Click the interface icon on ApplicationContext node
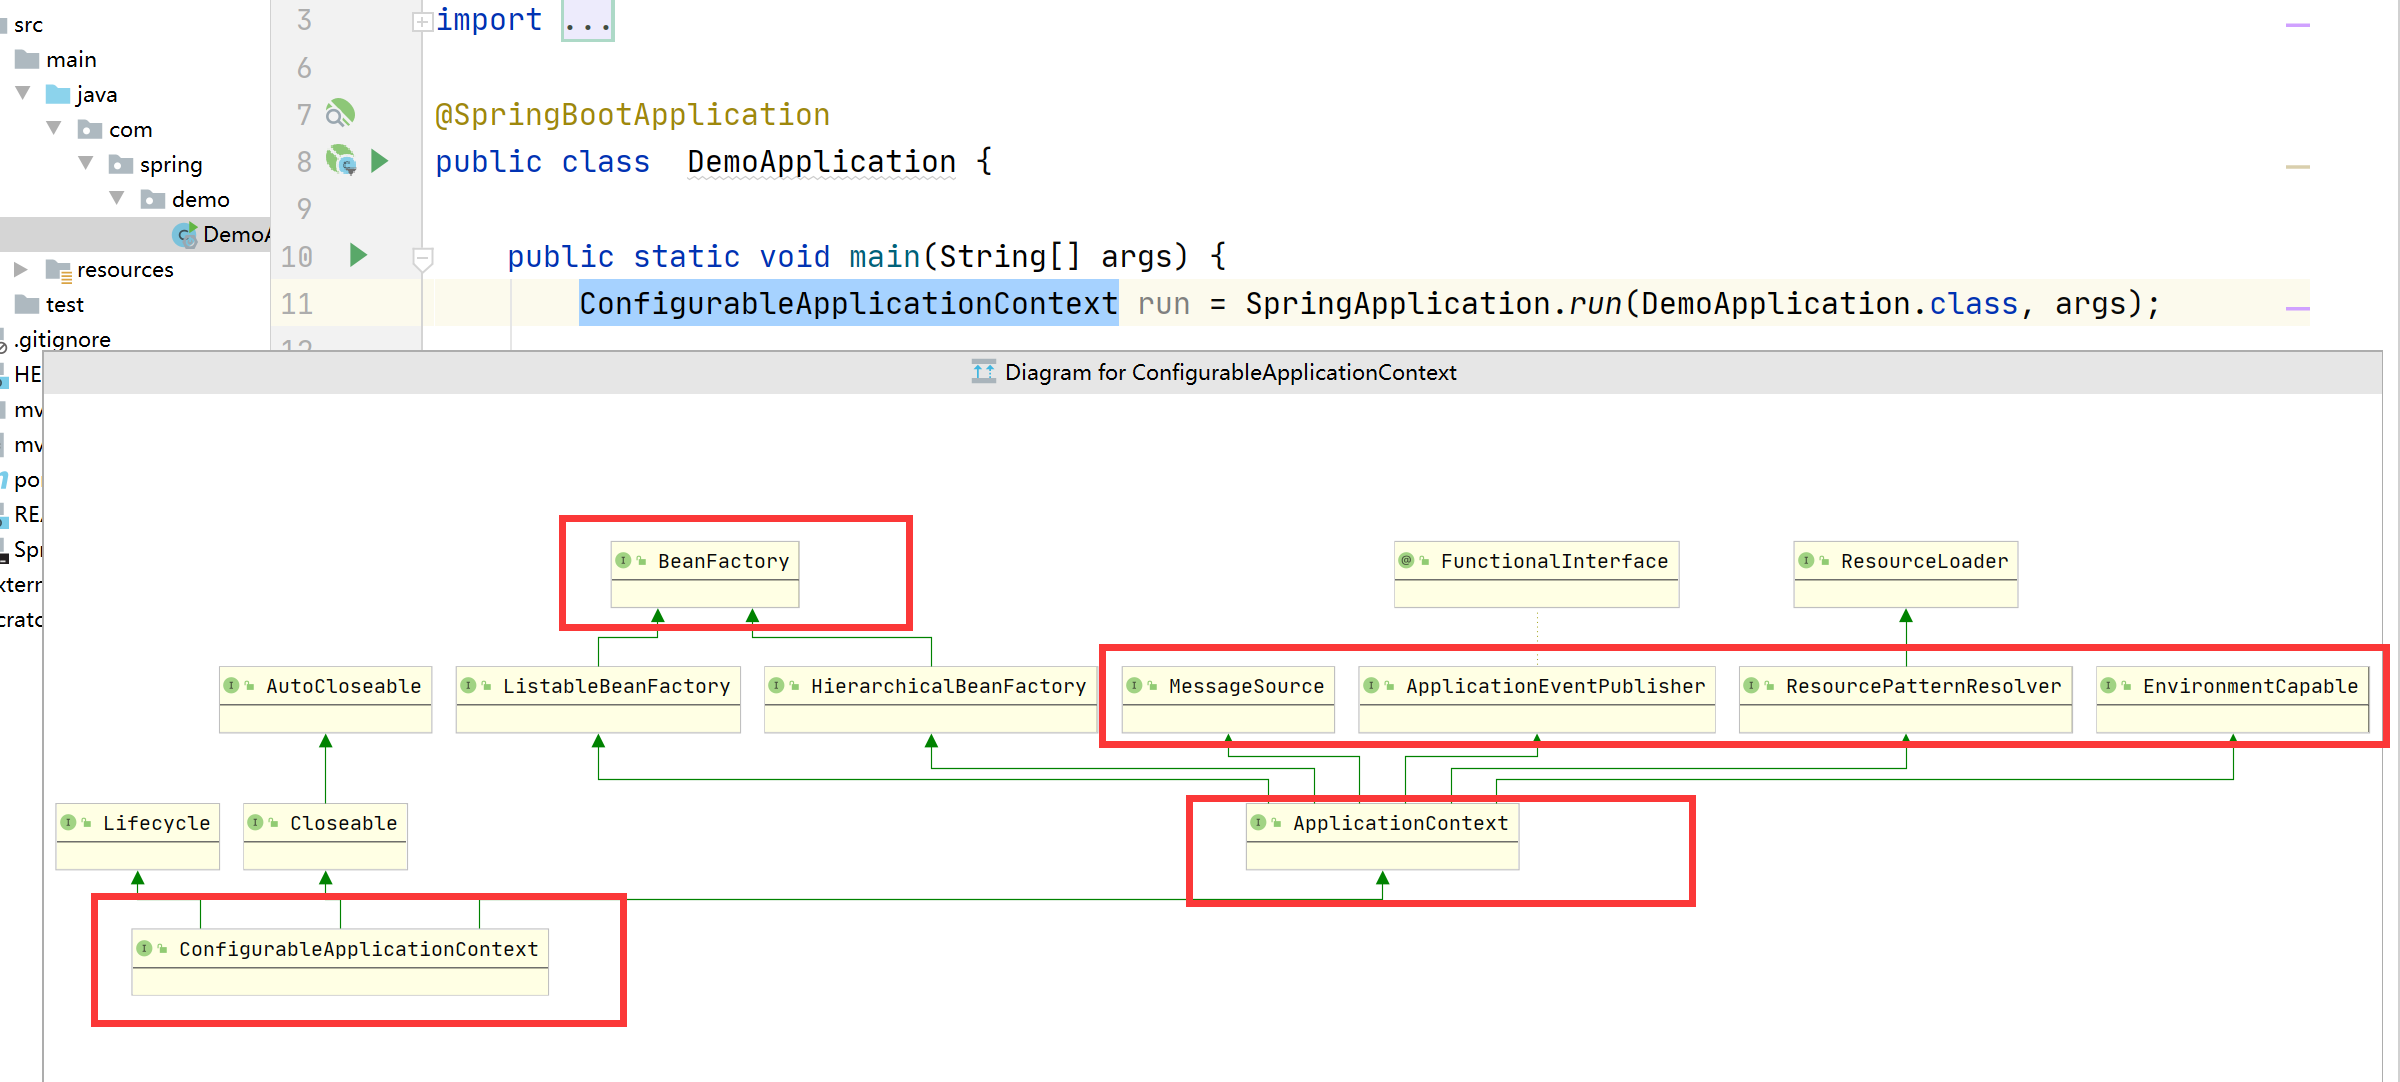This screenshot has width=2400, height=1082. point(1258,822)
